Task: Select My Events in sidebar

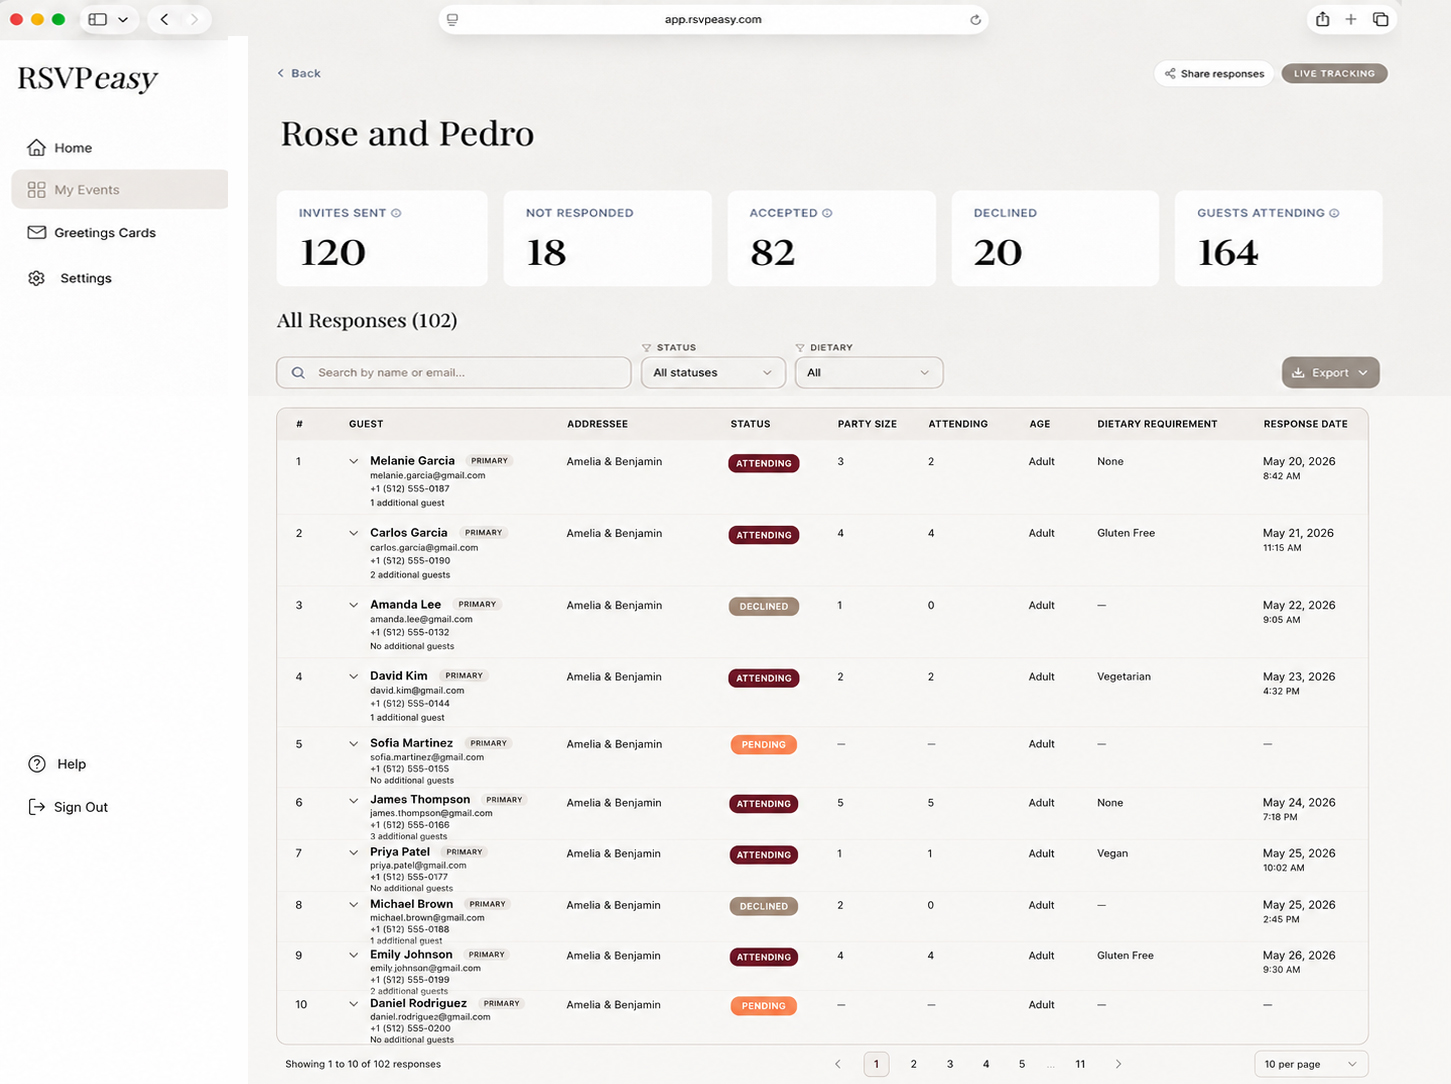Action: 119,190
